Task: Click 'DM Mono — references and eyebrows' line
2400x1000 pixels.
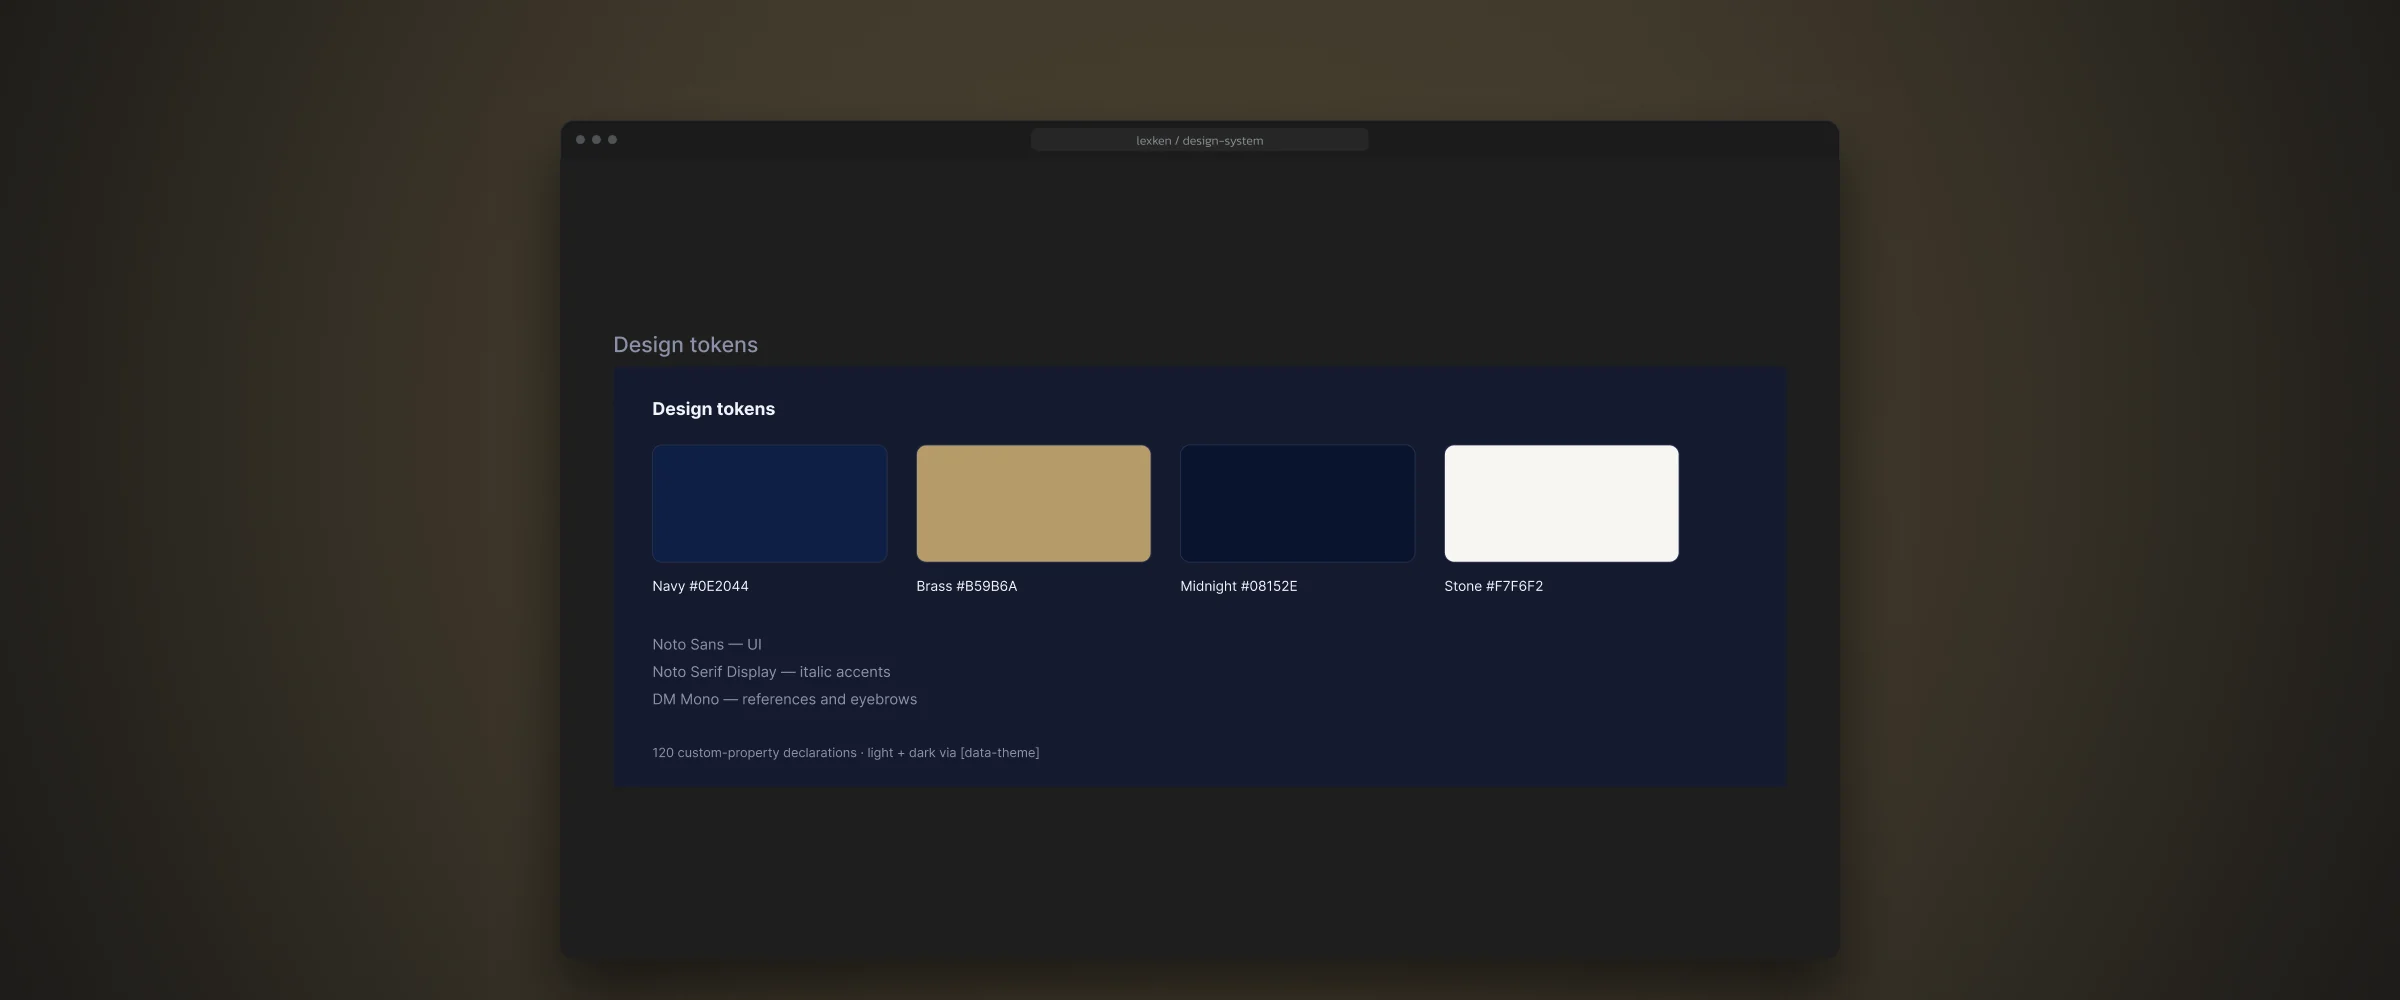Action: [784, 699]
